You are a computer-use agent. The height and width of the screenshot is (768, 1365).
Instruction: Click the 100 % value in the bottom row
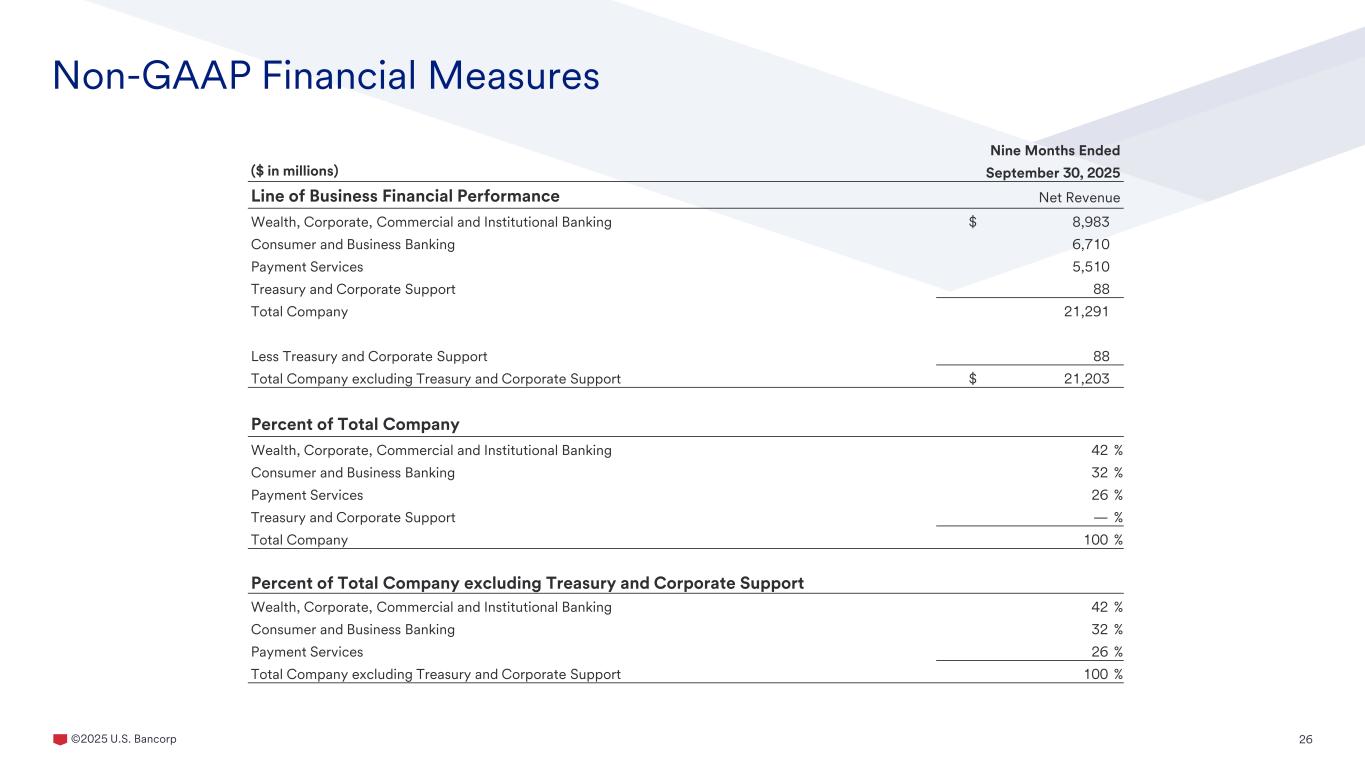tap(1103, 674)
